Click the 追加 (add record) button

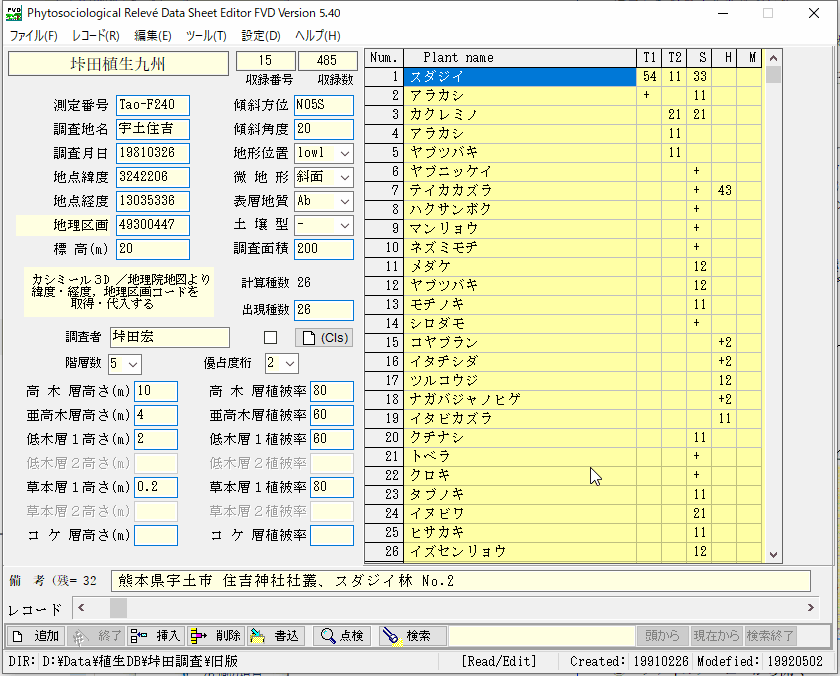[36, 636]
